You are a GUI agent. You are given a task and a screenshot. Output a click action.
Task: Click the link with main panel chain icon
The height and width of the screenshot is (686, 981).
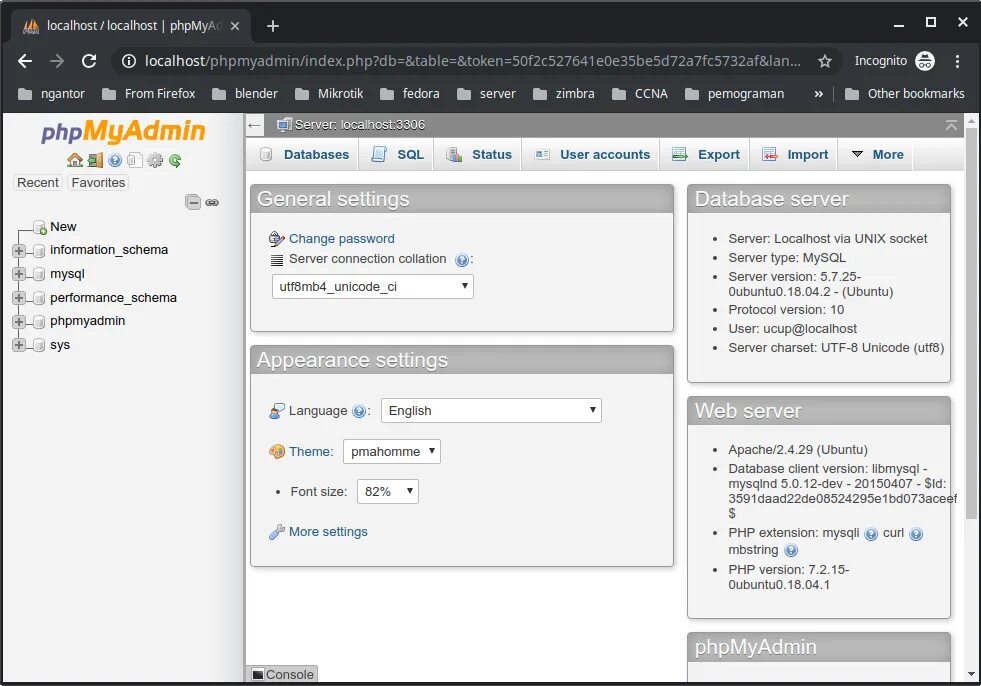(x=212, y=202)
